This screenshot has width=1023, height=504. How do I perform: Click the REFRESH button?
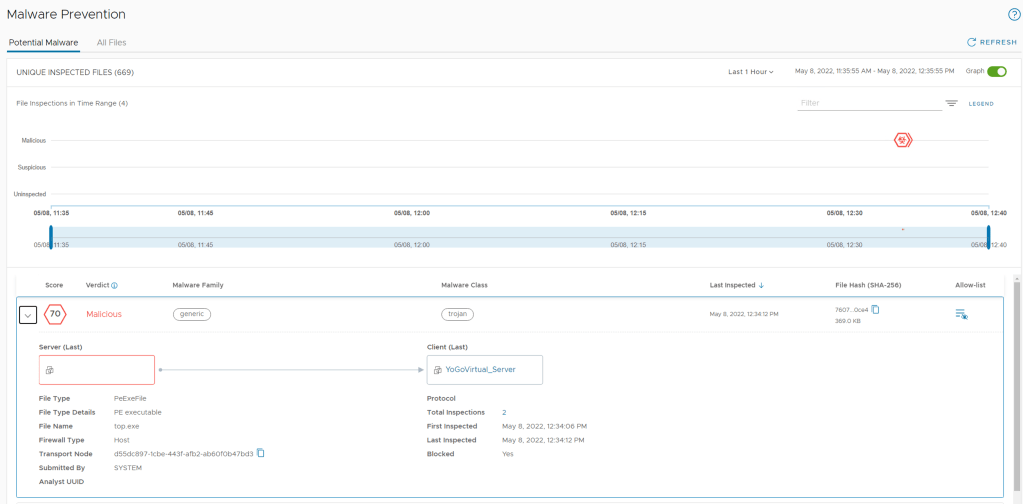pos(991,43)
